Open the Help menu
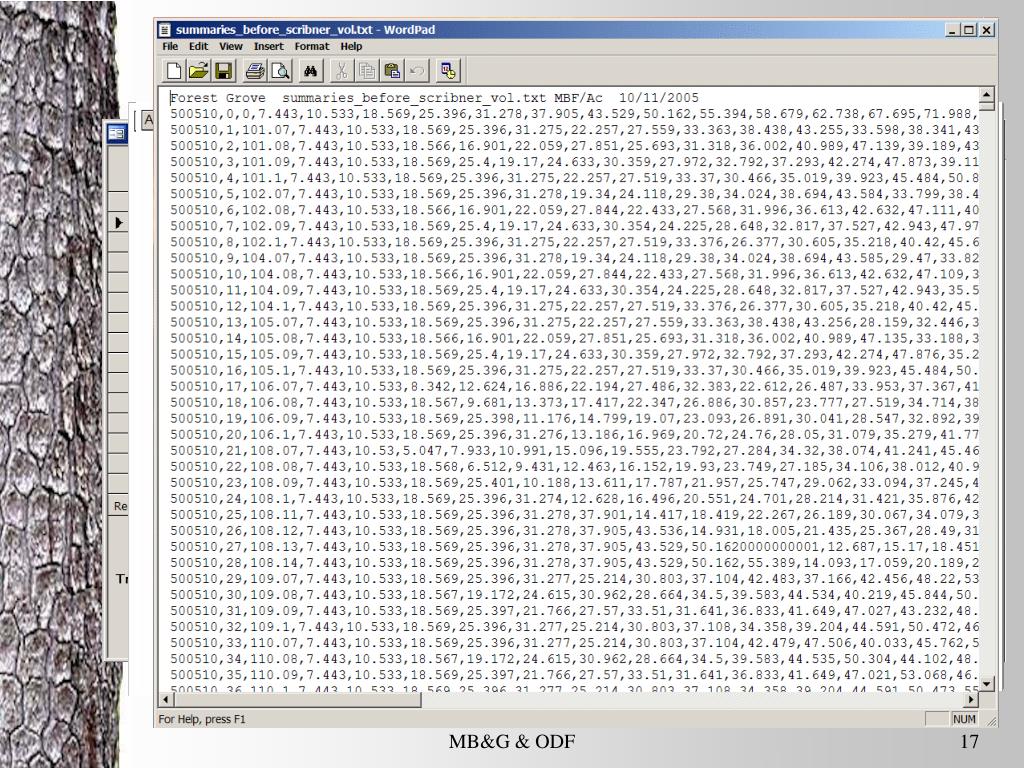The image size is (1024, 768). (x=351, y=46)
